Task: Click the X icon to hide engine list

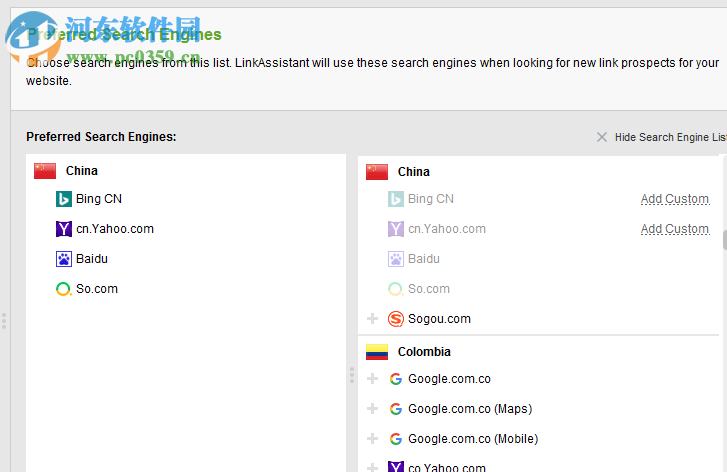Action: pyautogui.click(x=602, y=137)
